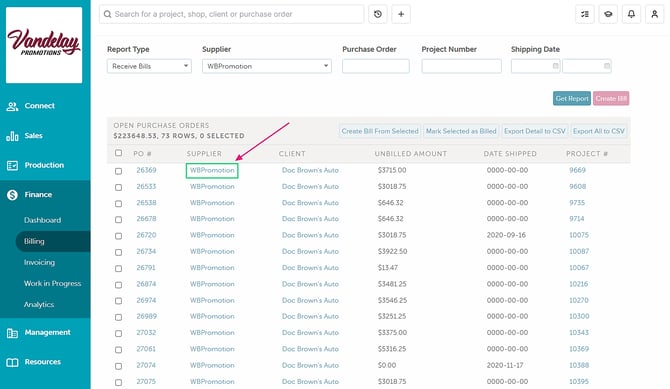Open Doc Brown's Auto client for PO 26533
The image size is (670, 389).
[310, 186]
